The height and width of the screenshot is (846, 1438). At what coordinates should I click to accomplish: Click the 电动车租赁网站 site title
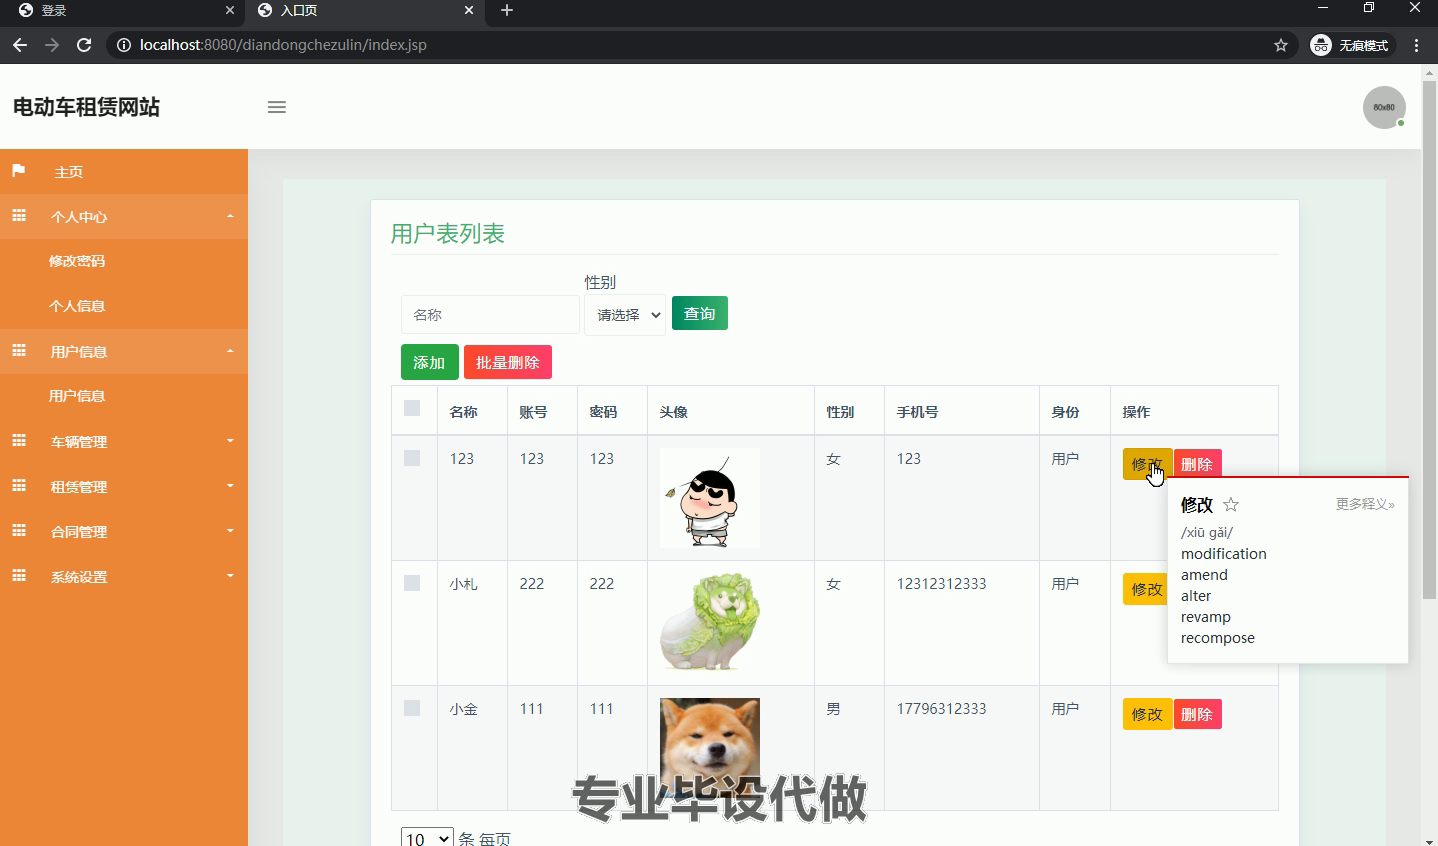[87, 107]
